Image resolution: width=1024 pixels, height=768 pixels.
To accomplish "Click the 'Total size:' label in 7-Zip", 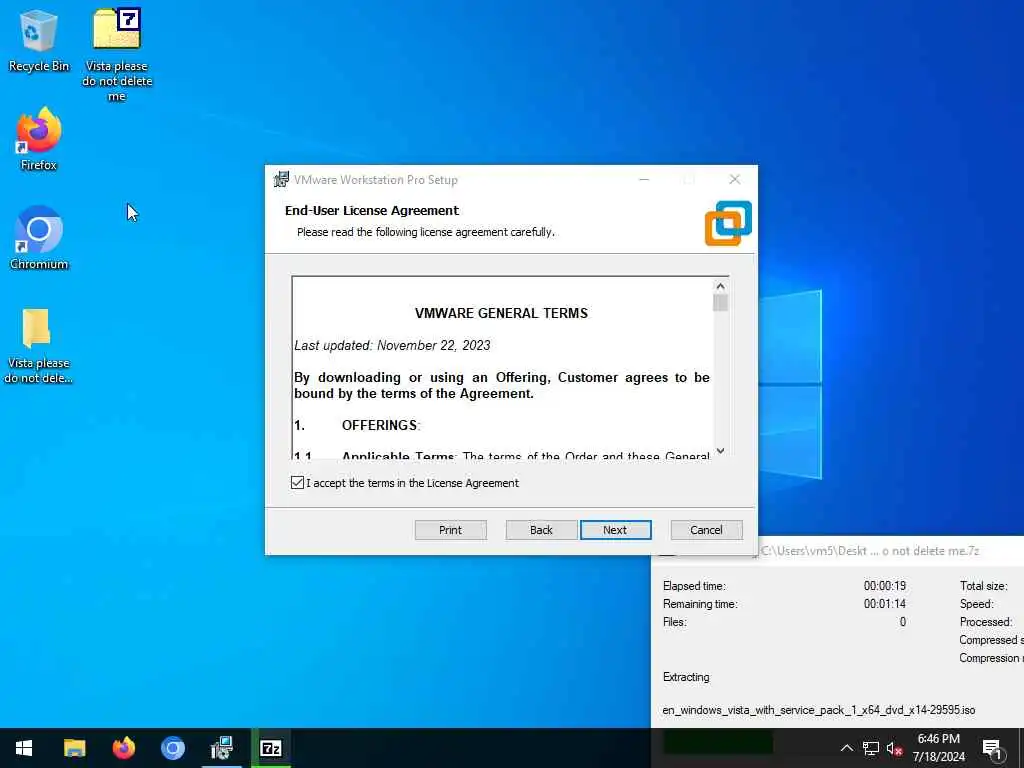I will [x=984, y=586].
